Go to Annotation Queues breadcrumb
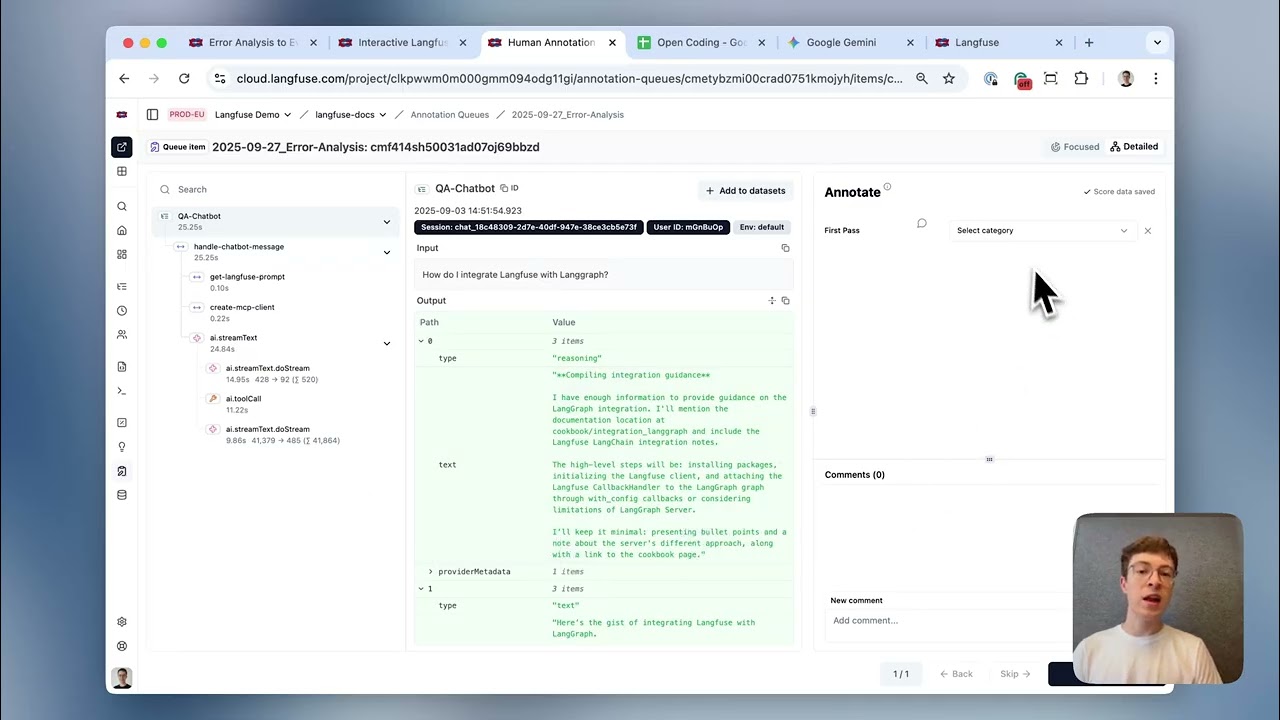Screen dimensions: 1280x720 tap(450, 115)
